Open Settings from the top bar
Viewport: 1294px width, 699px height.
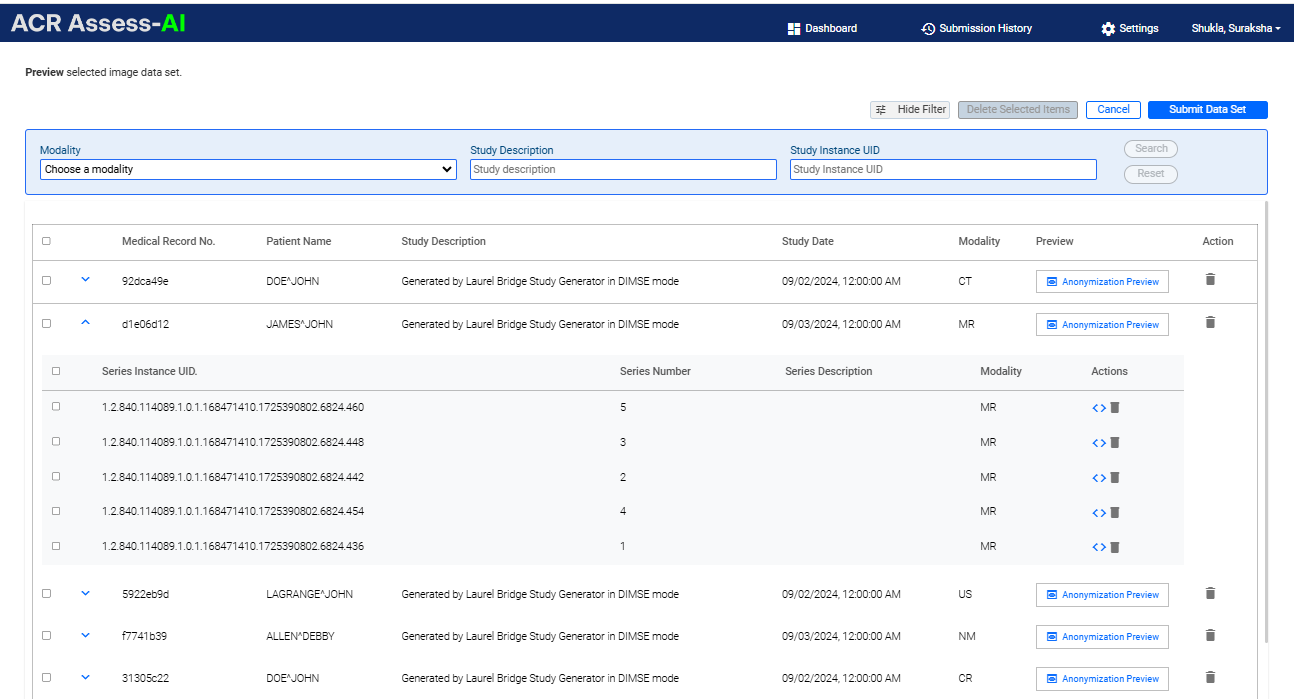pyautogui.click(x=1130, y=28)
